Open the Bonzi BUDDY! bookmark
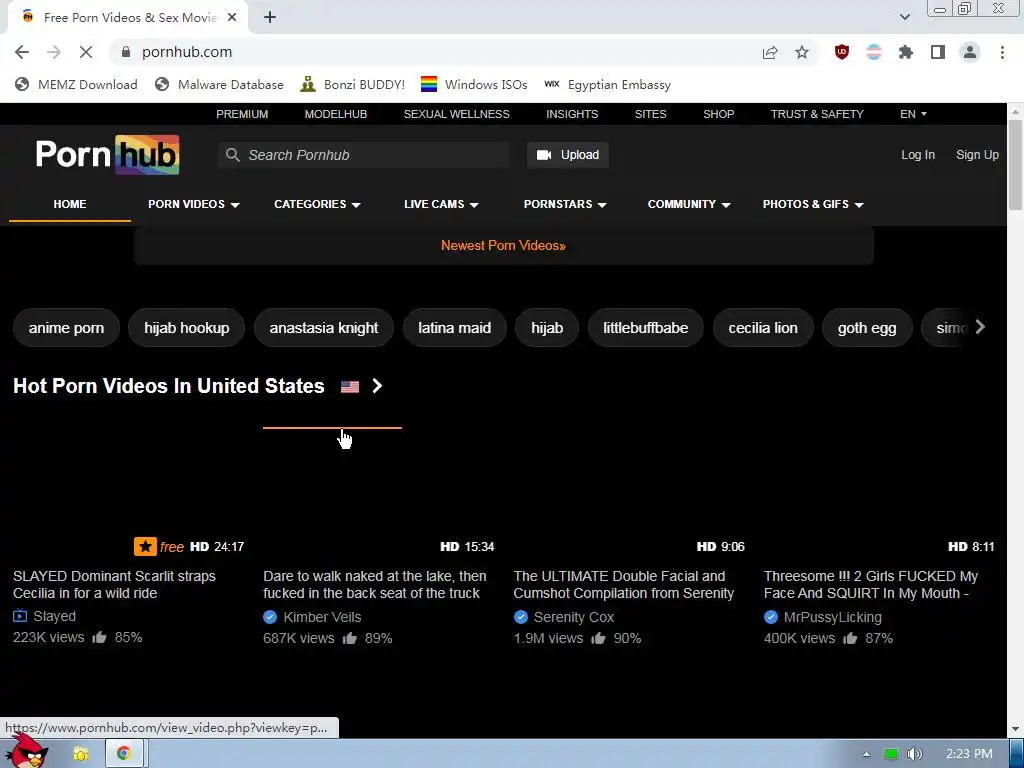 pos(353,84)
